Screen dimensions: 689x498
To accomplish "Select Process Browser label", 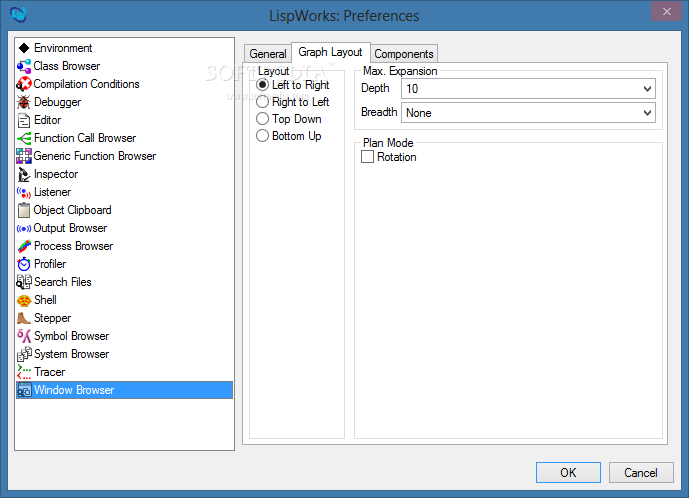I will (73, 246).
